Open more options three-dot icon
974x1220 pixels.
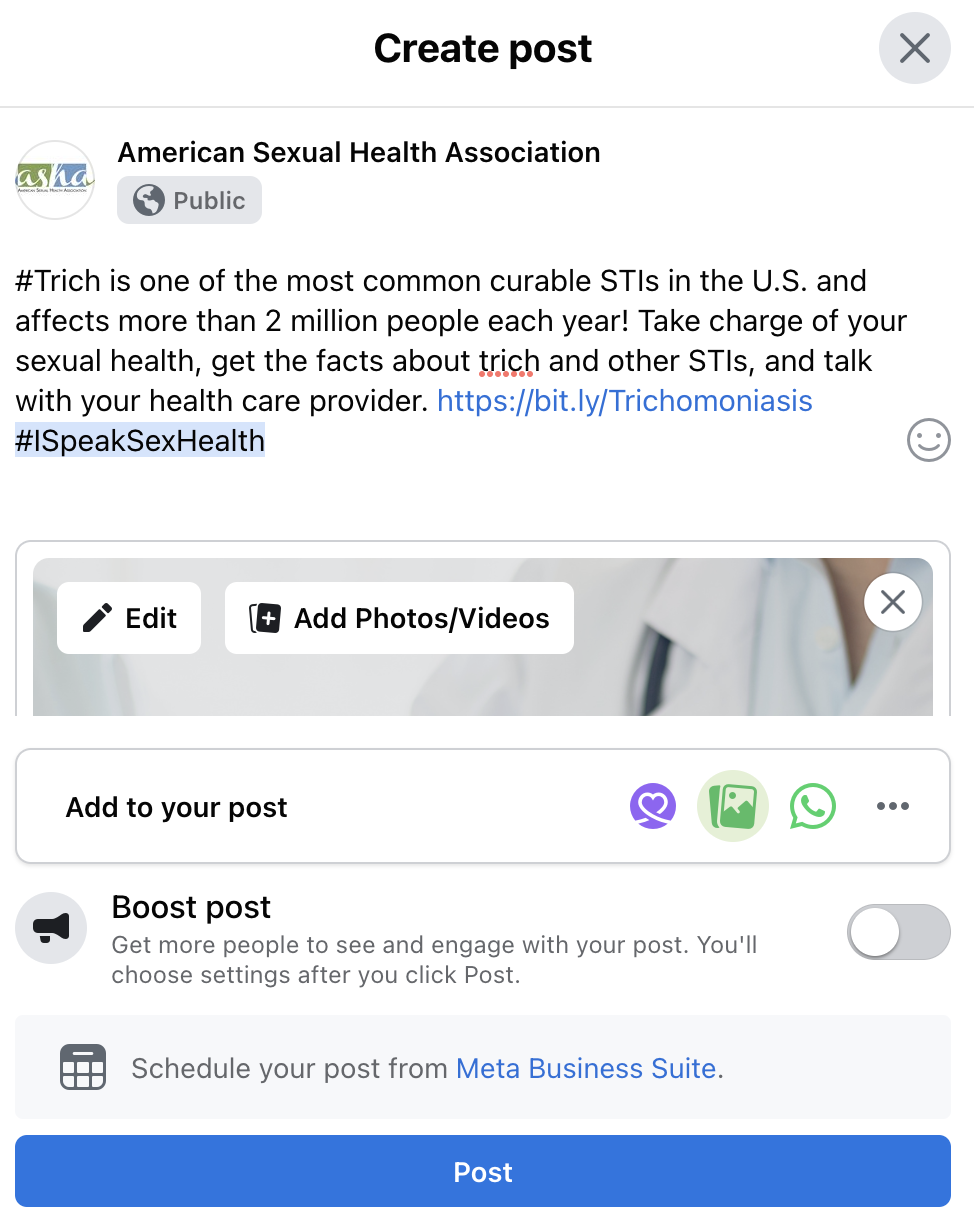(x=892, y=806)
